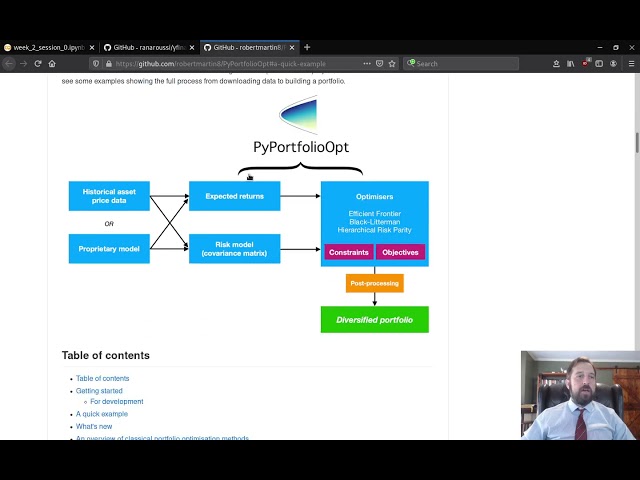The width and height of the screenshot is (640, 480).
Task: Reload the current page
Action: tap(38, 64)
